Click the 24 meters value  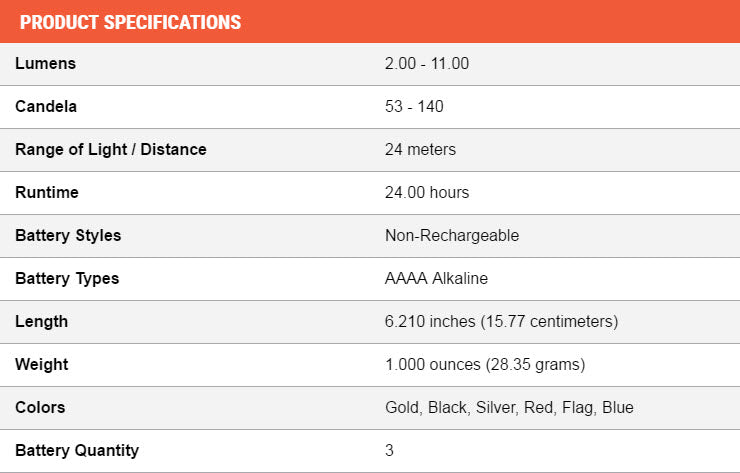click(420, 149)
